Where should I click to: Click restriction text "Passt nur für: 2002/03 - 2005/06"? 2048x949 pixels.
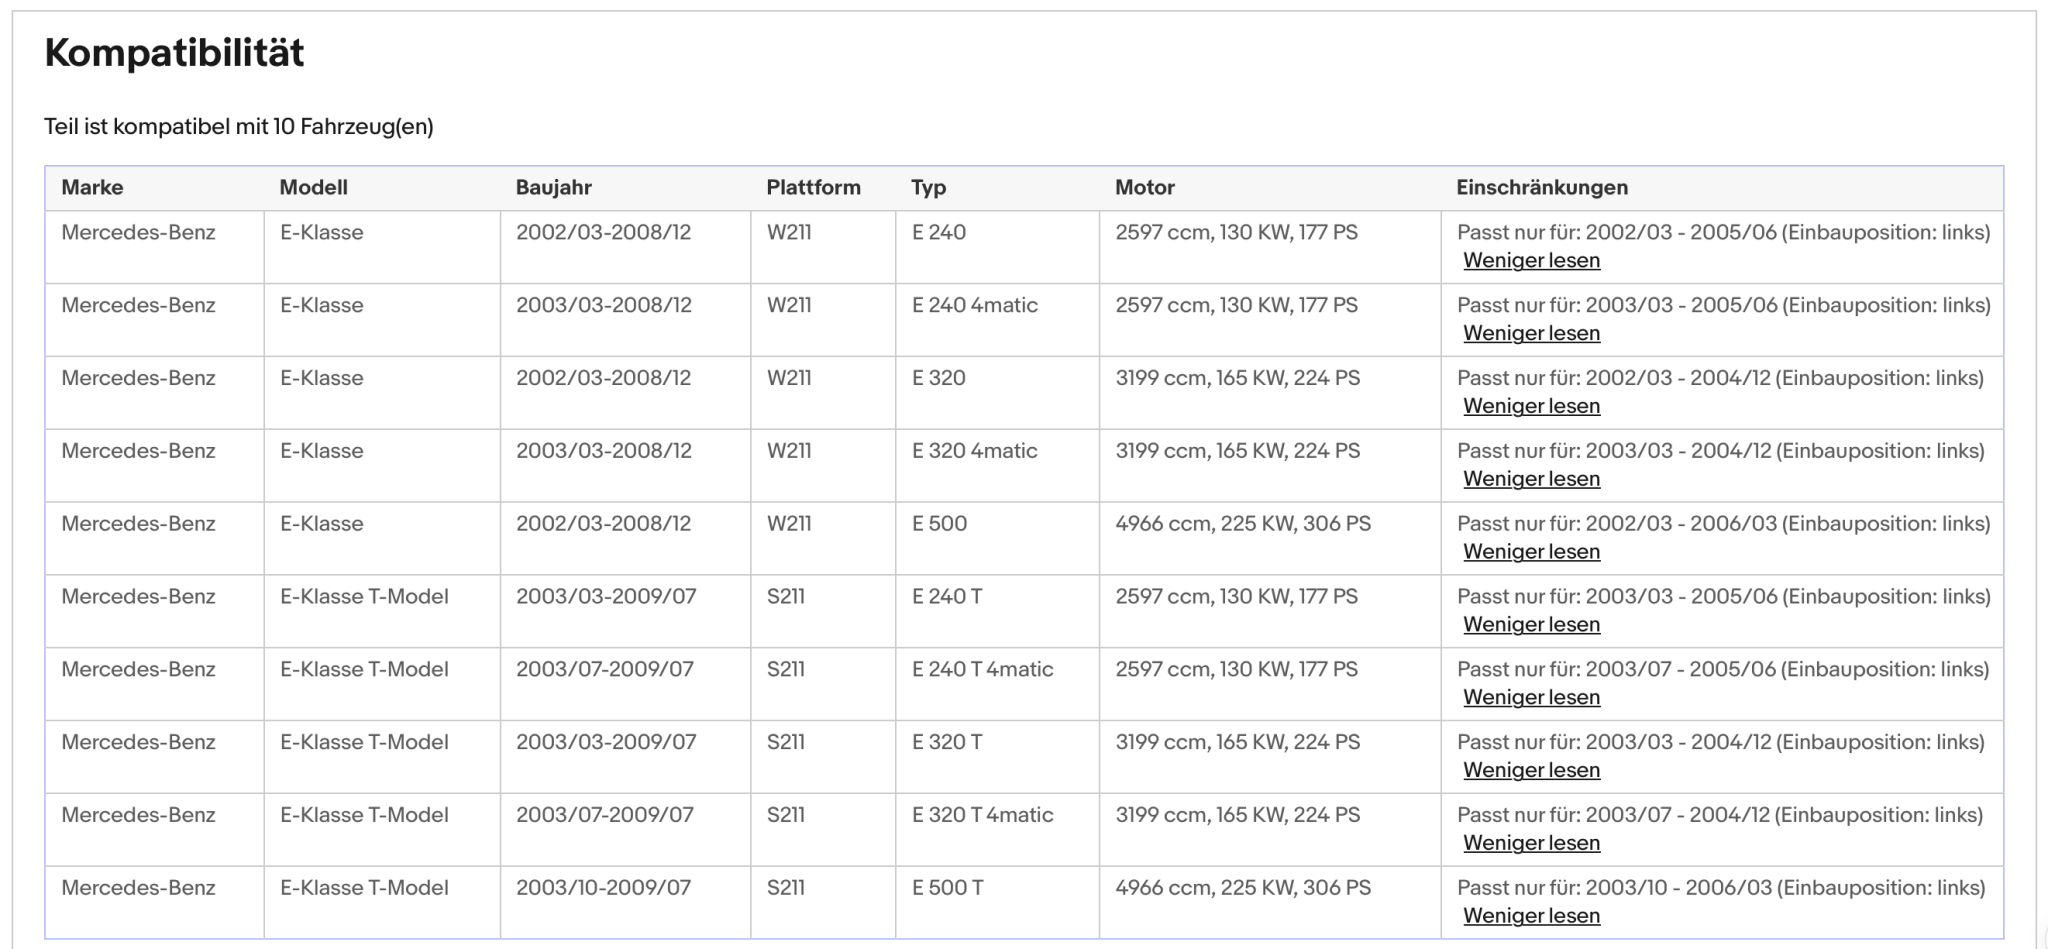[1617, 232]
